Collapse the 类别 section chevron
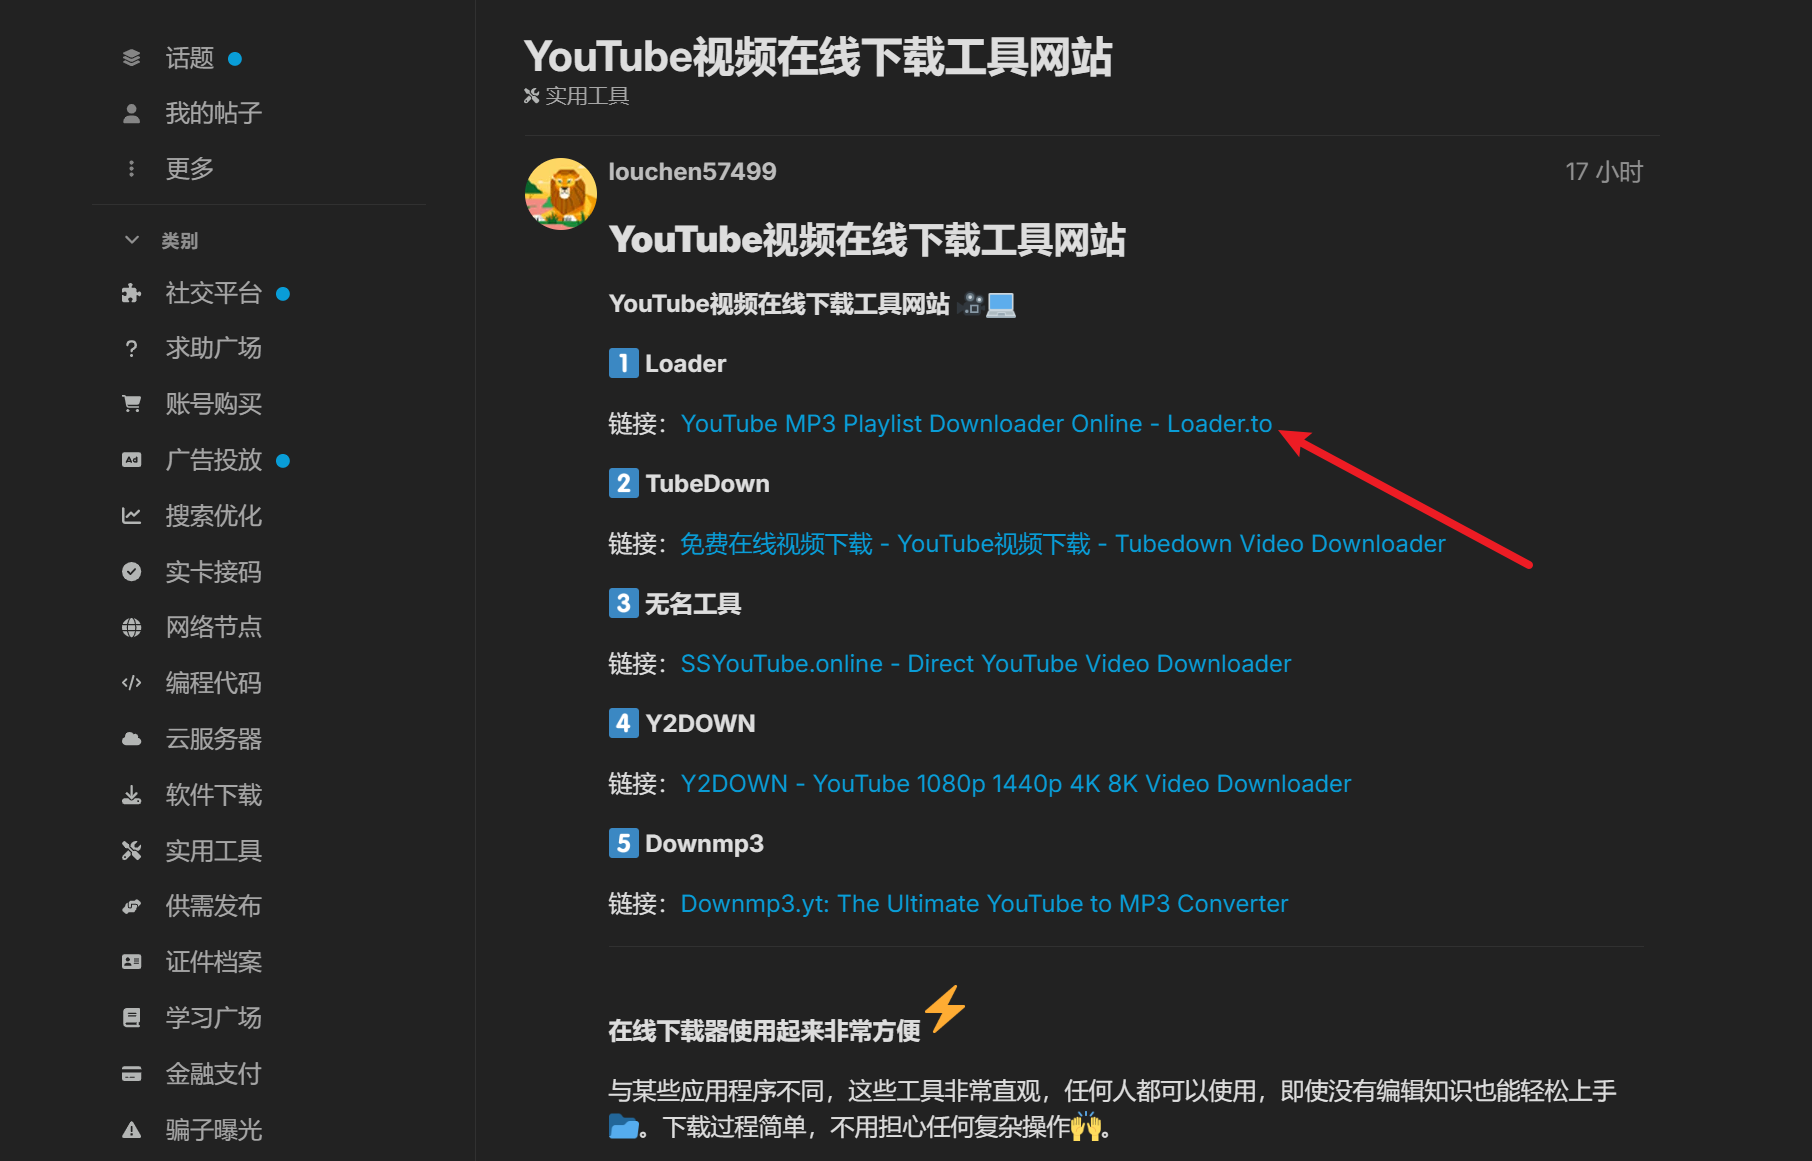The height and width of the screenshot is (1161, 1812). tap(131, 240)
